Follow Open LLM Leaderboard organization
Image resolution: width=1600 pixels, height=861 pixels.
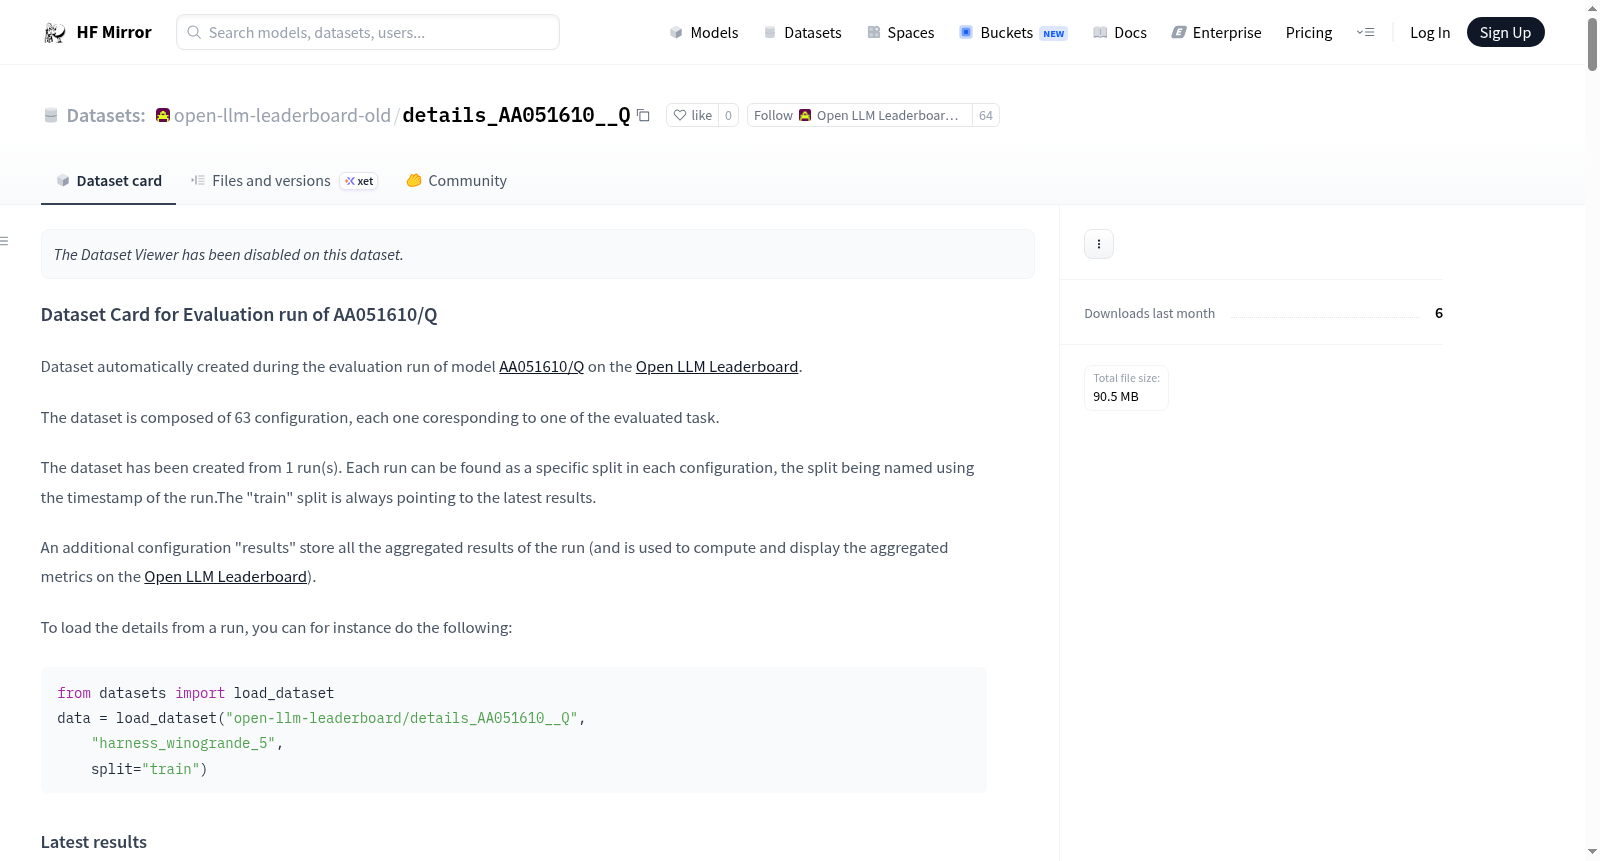pyautogui.click(x=859, y=115)
